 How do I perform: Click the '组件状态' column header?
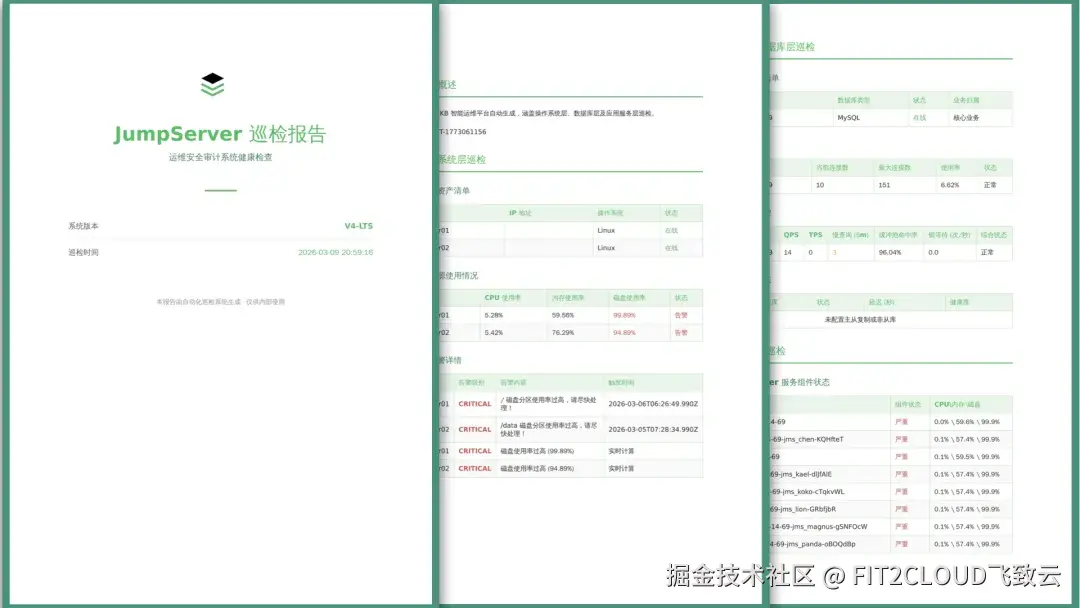[908, 404]
